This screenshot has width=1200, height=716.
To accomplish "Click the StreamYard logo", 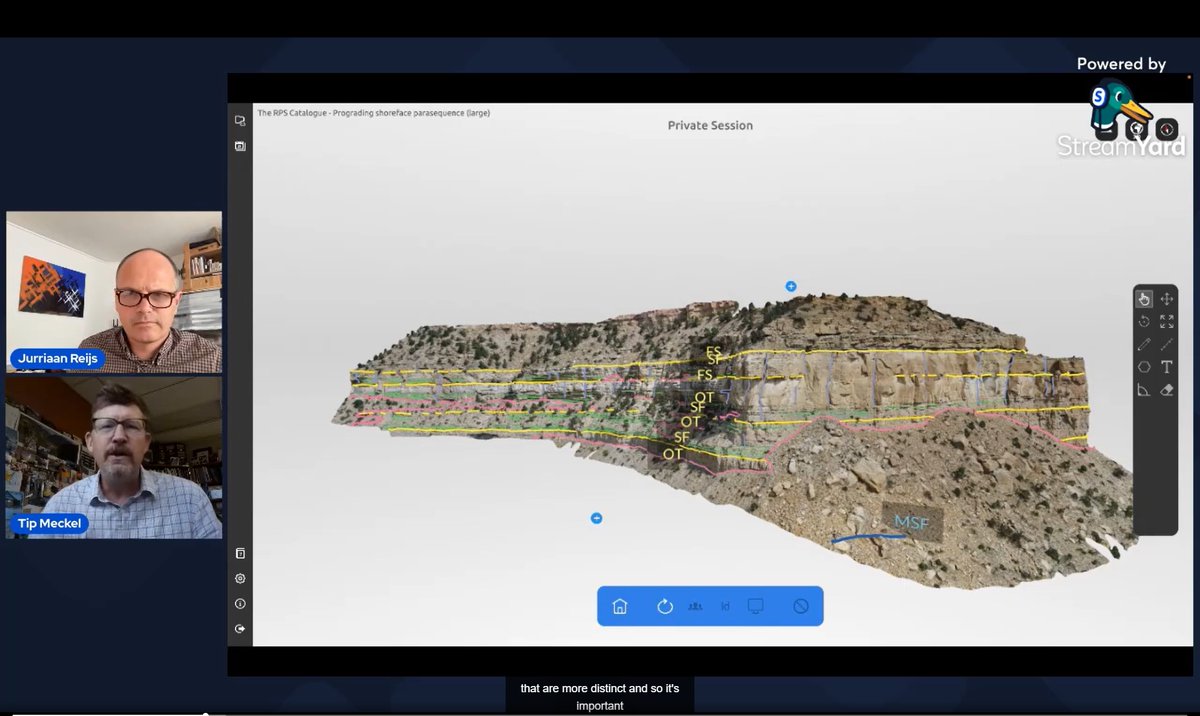I will click(x=1122, y=120).
